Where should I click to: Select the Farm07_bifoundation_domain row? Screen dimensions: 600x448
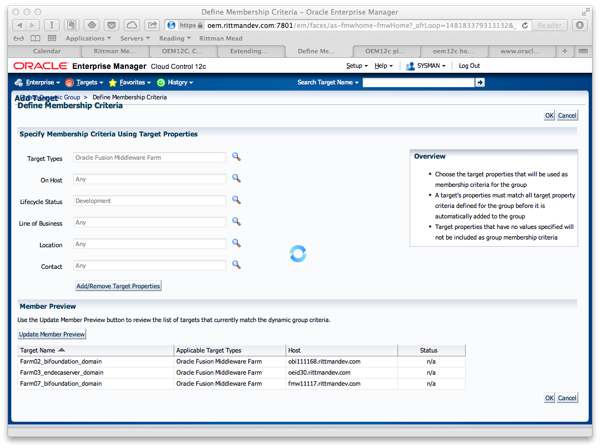pos(241,384)
